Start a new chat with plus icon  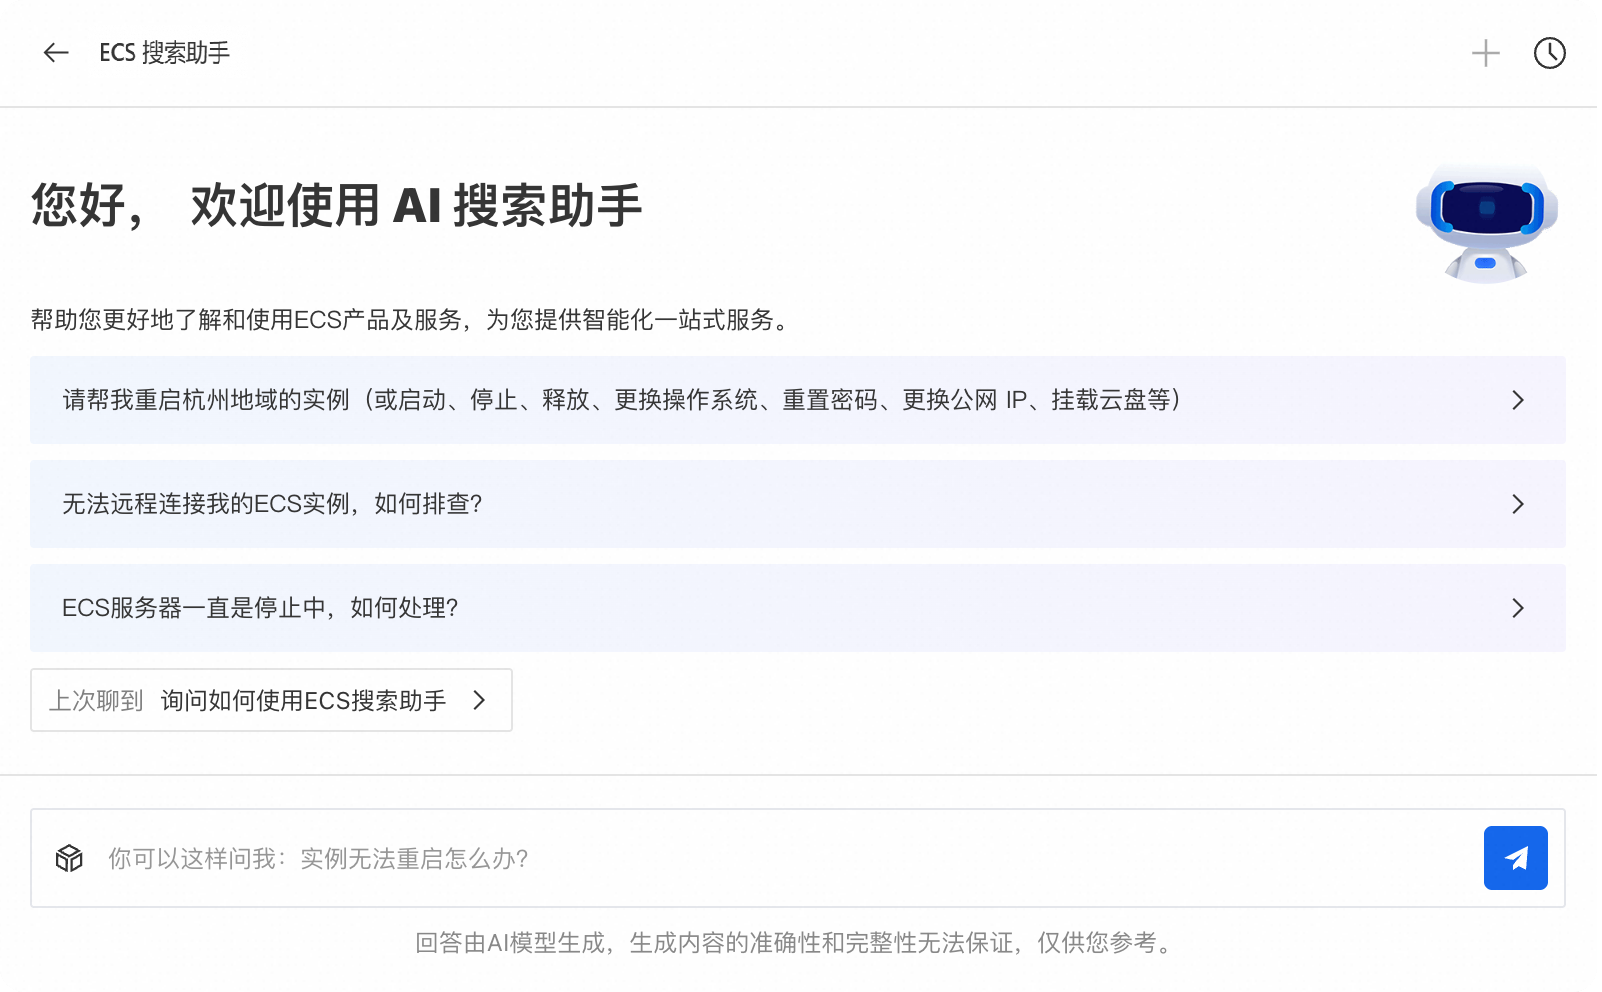[1486, 53]
